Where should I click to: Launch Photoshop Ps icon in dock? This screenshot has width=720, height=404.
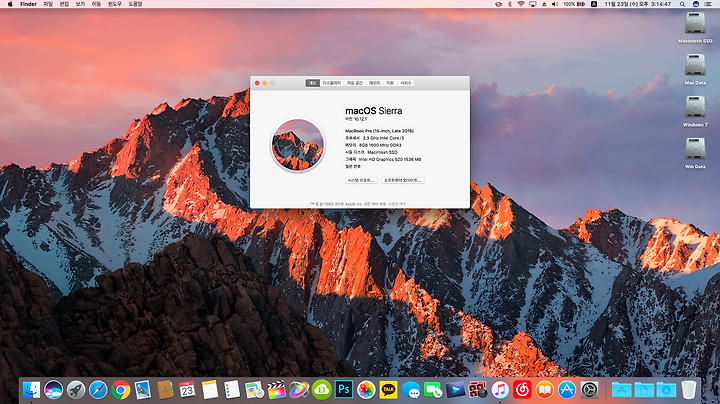point(344,390)
